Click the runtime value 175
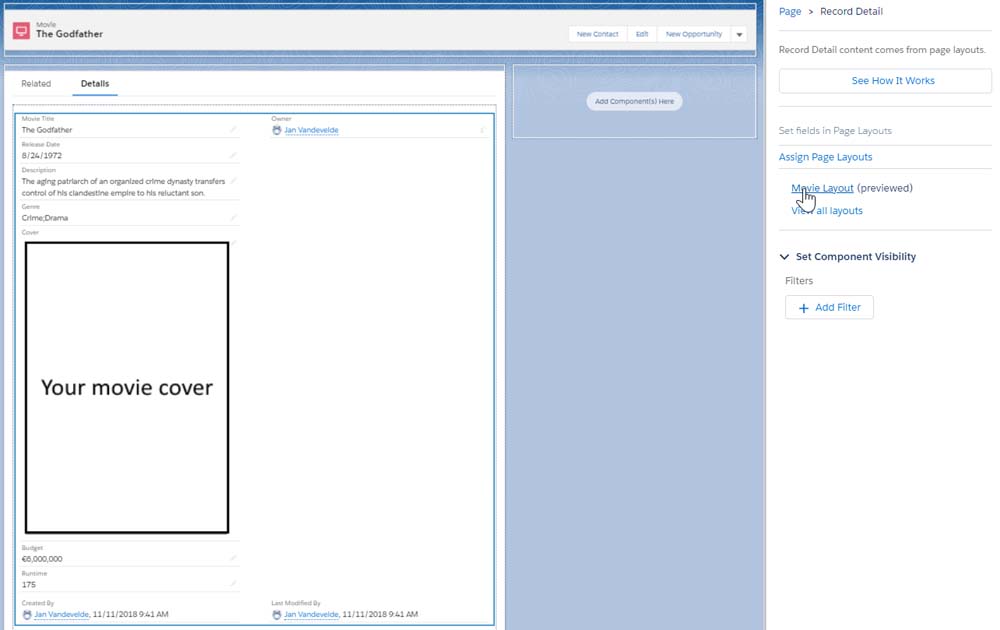The image size is (1000, 630). [x=29, y=585]
